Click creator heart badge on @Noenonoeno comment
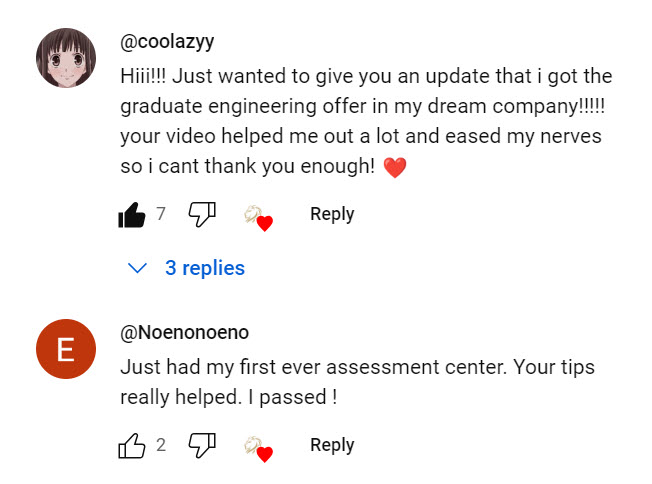Viewport: 652px width, 484px height. (258, 448)
